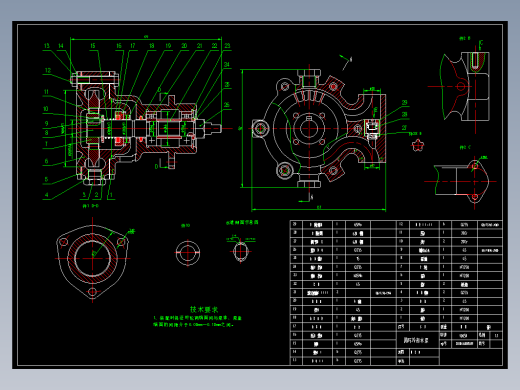Select part balloon number 14
The width and height of the screenshot is (520, 390).
pos(61,46)
